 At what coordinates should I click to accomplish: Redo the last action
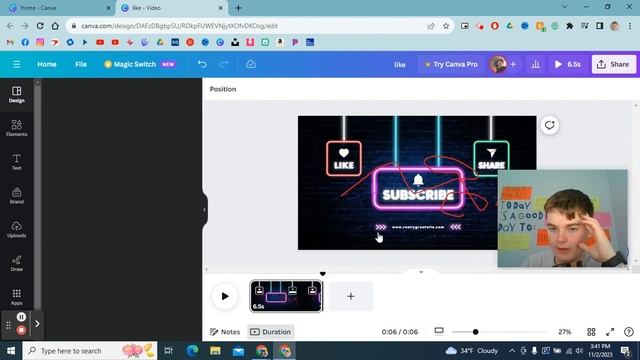click(224, 64)
